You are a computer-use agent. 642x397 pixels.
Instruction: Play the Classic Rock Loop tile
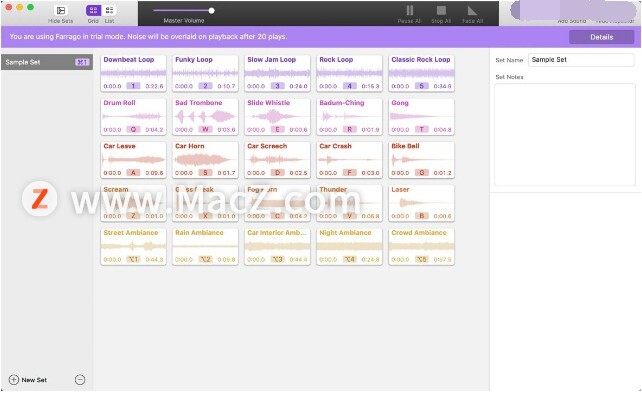(421, 73)
